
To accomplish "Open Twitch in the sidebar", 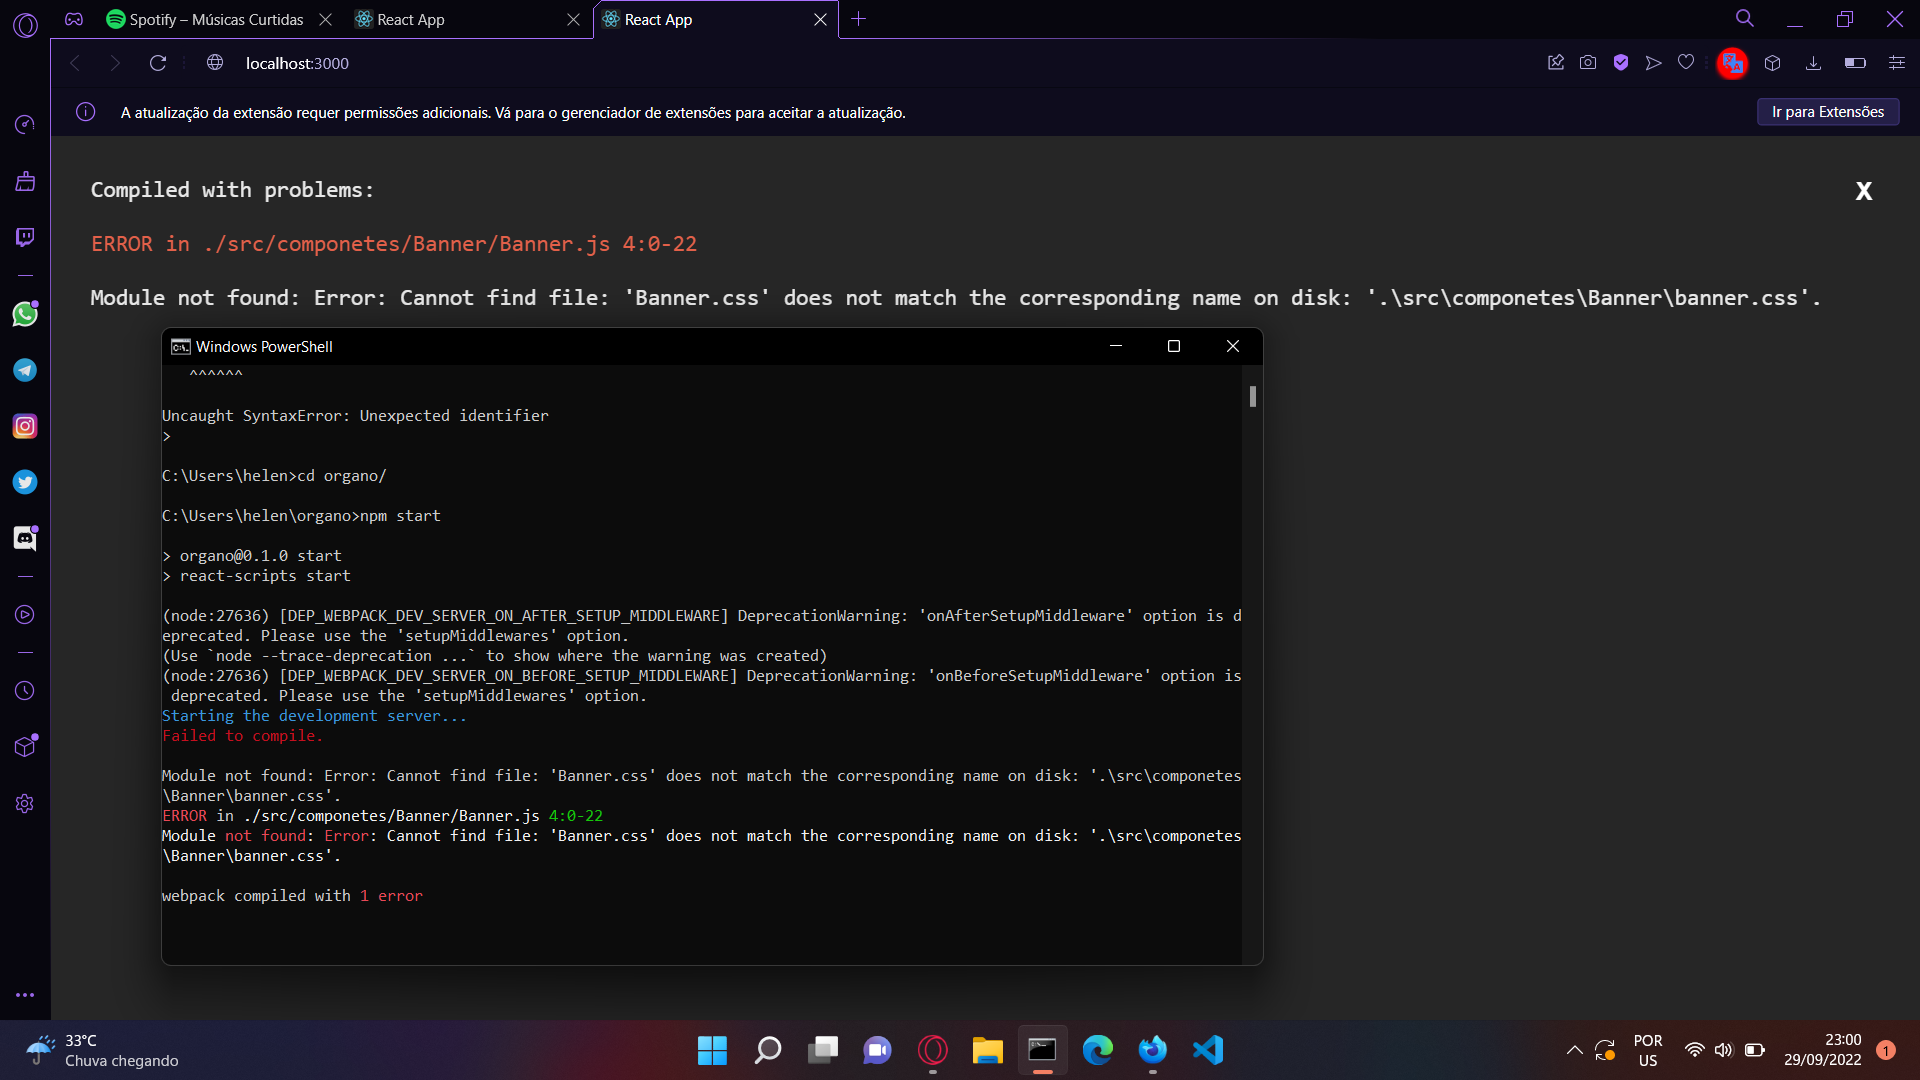I will (x=25, y=237).
